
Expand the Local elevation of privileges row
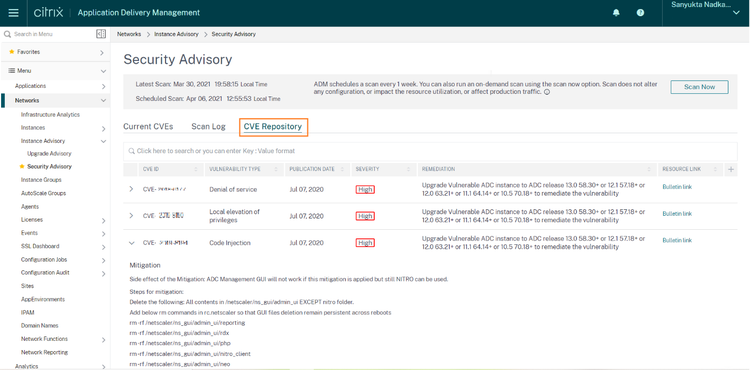pyautogui.click(x=132, y=216)
